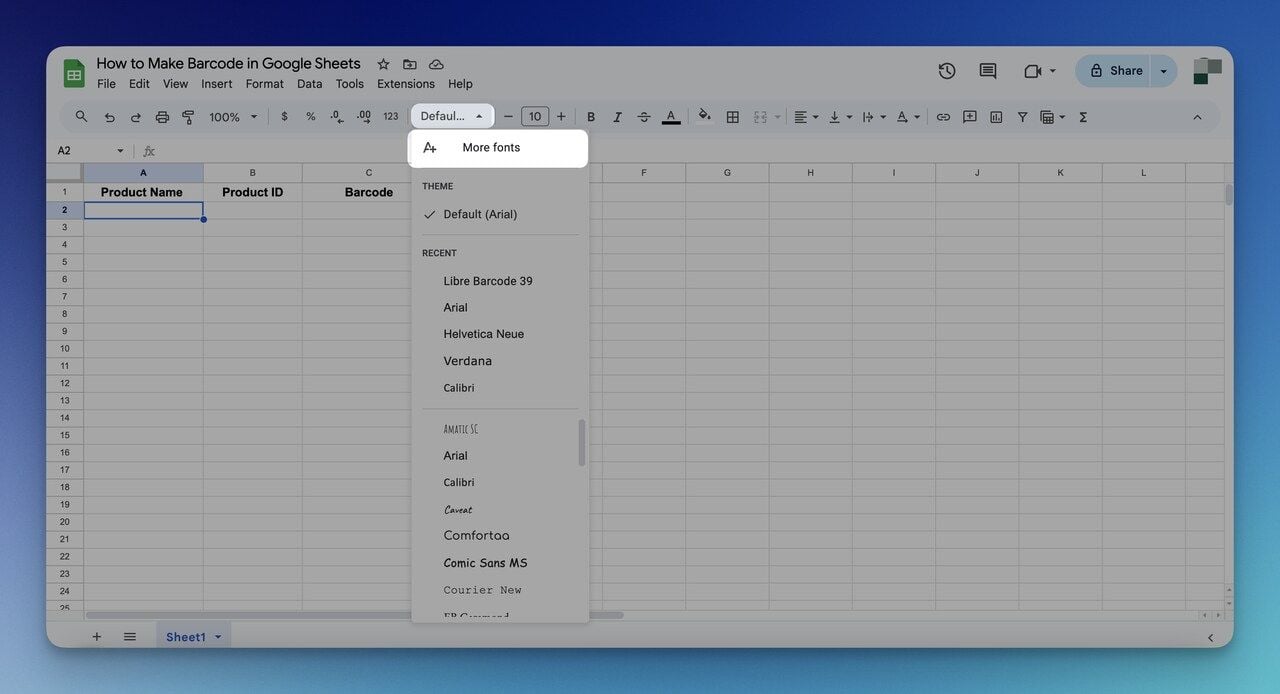The image size is (1280, 694).
Task: Open vertical align dropdown
Action: point(840,117)
